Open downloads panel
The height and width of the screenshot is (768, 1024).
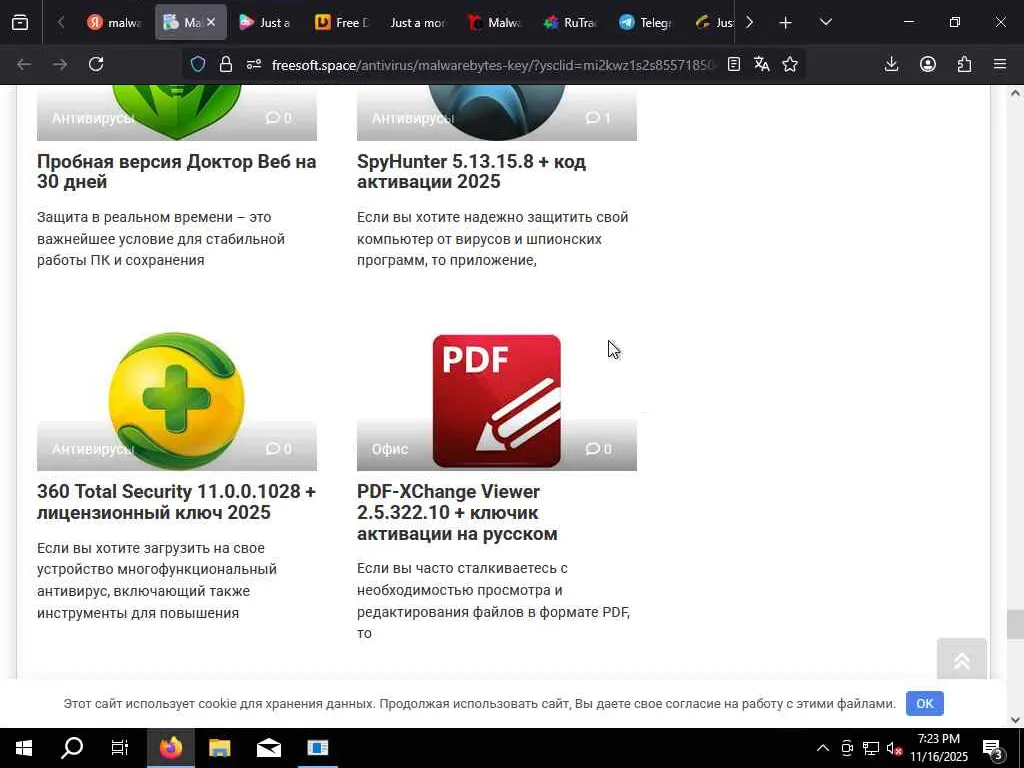click(x=891, y=64)
